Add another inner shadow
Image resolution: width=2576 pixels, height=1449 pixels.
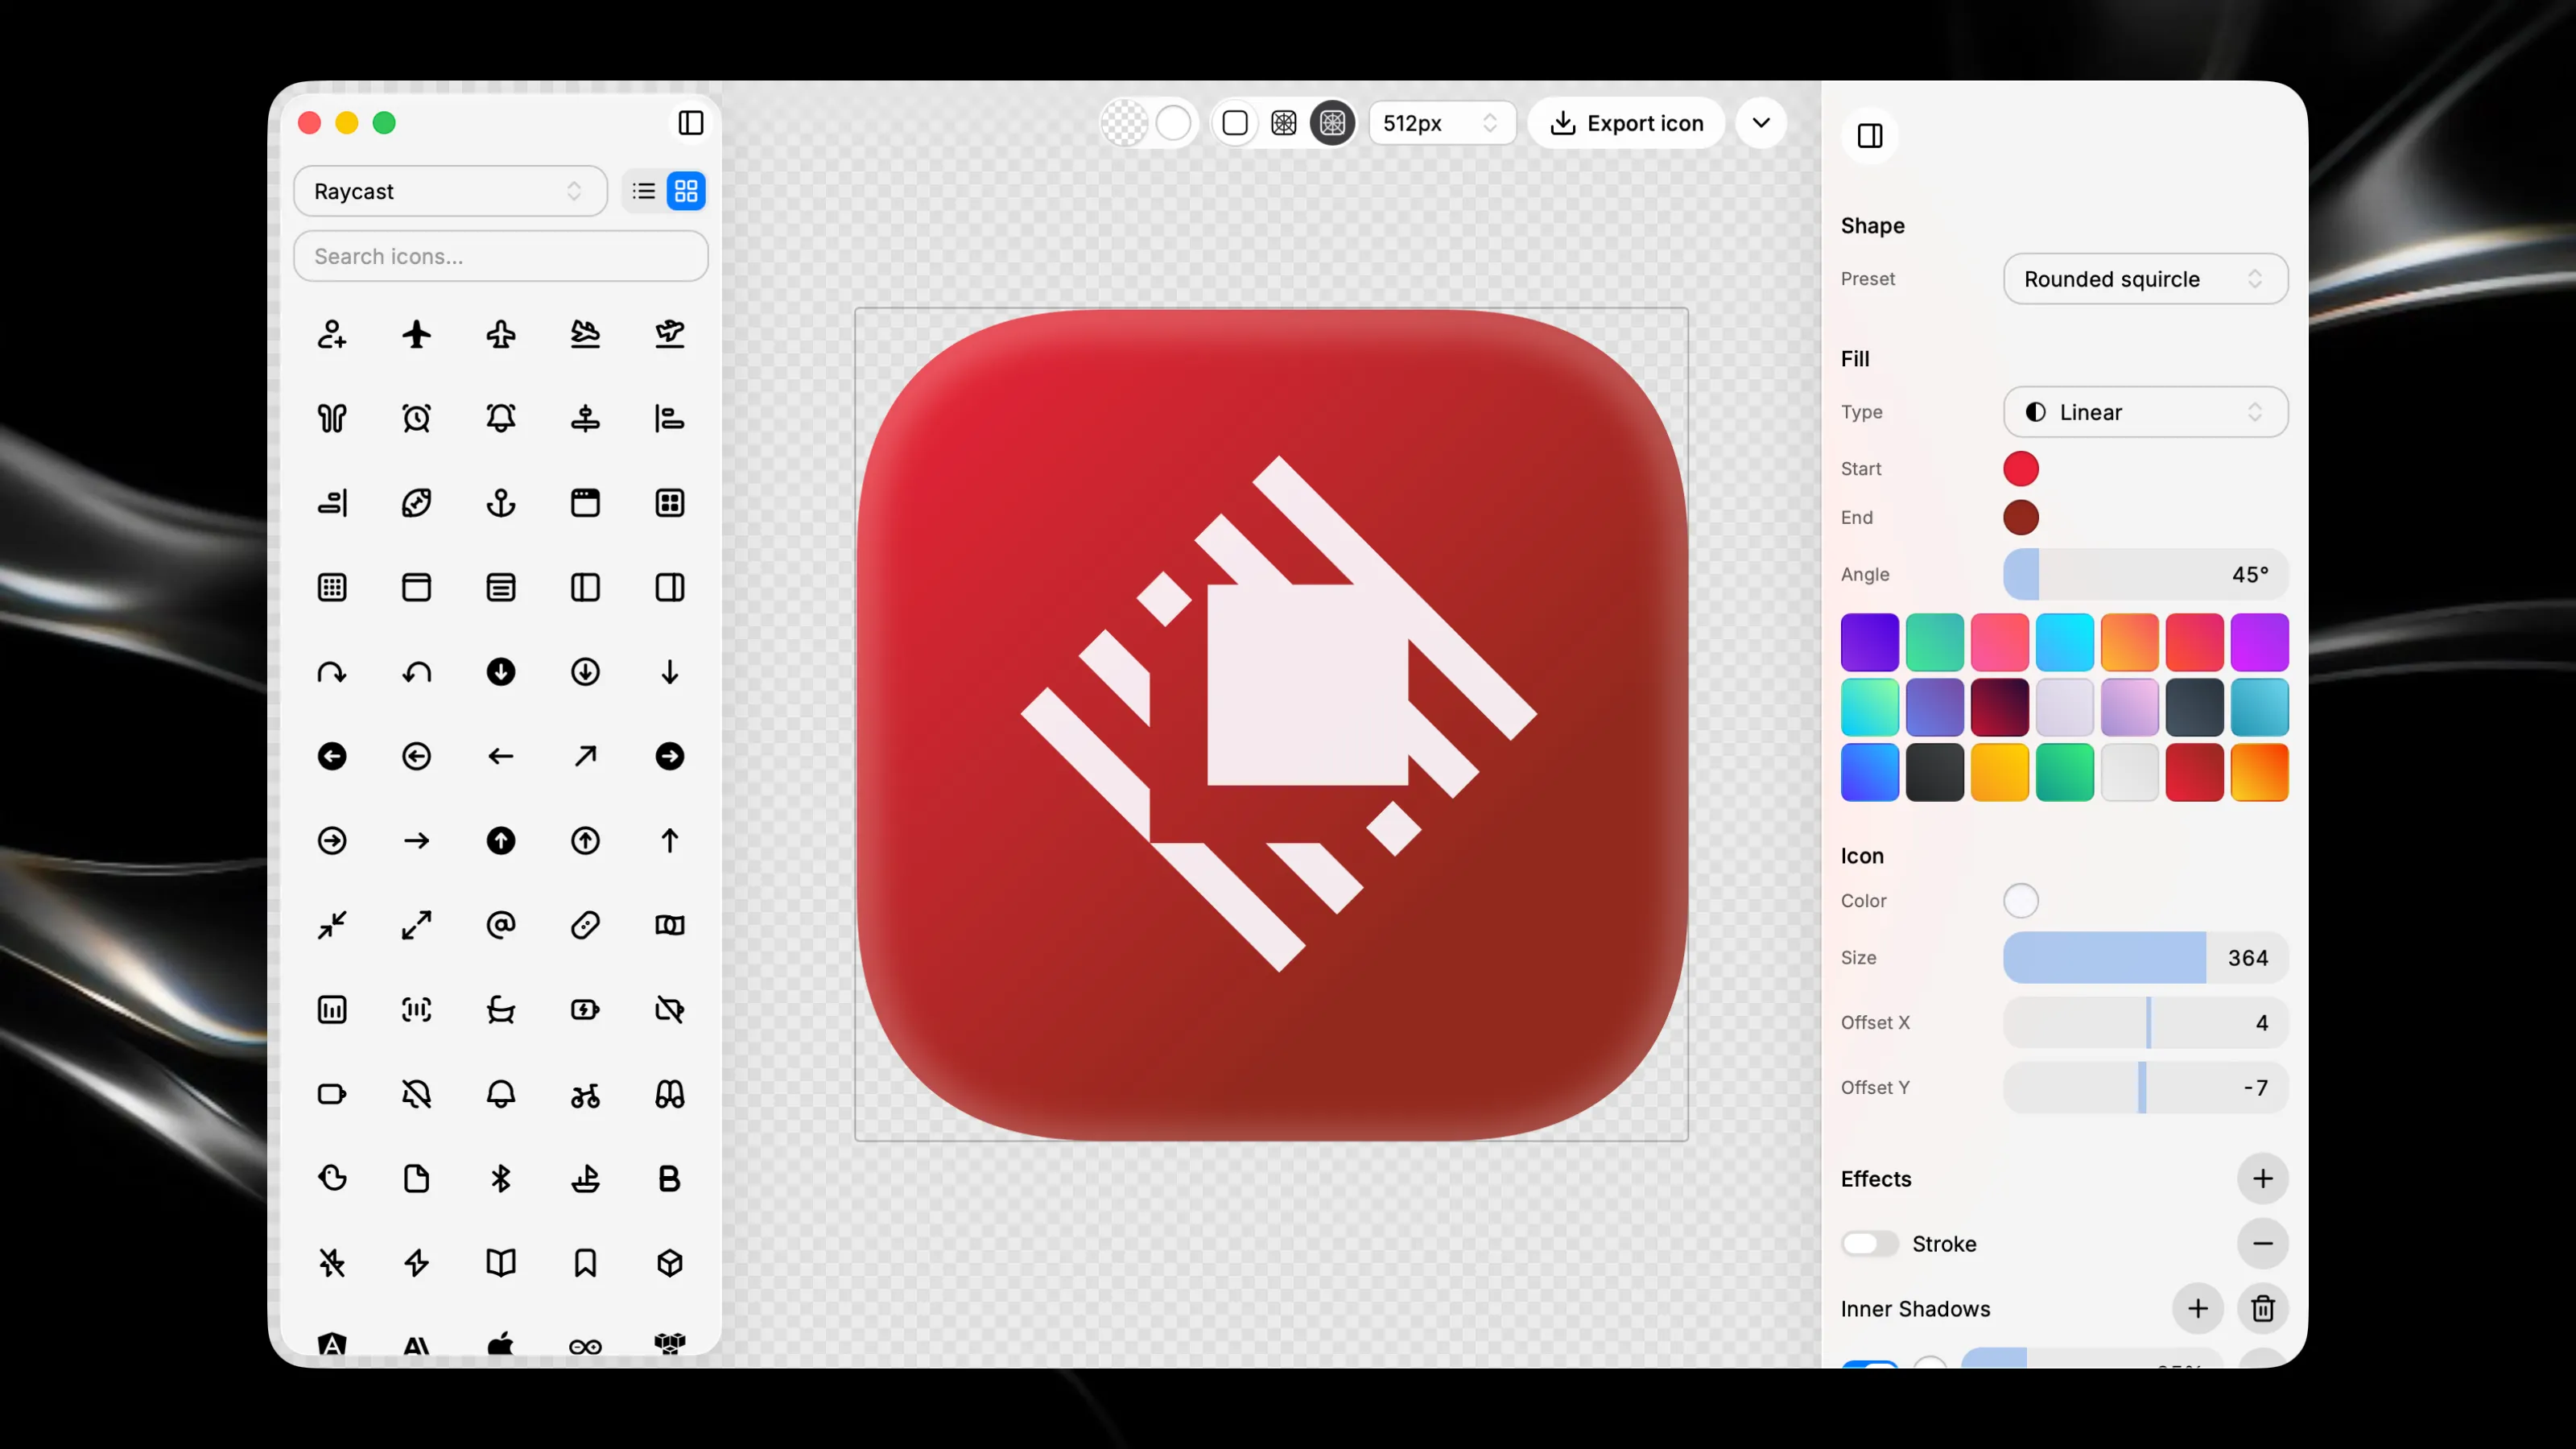pos(2197,1309)
